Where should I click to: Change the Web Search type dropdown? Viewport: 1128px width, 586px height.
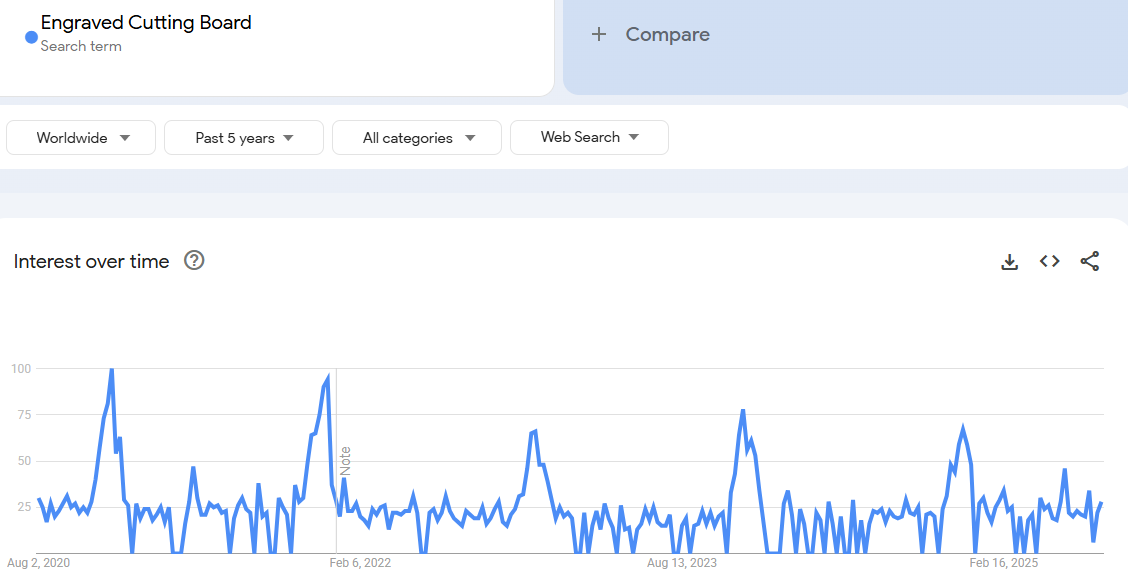point(589,138)
